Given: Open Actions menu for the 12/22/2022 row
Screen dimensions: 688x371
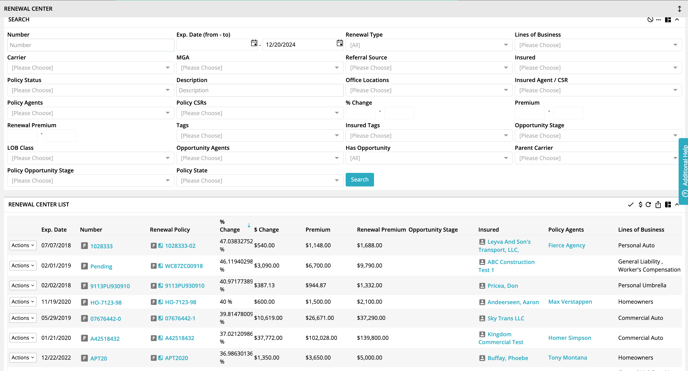Looking at the screenshot, I should (x=23, y=358).
